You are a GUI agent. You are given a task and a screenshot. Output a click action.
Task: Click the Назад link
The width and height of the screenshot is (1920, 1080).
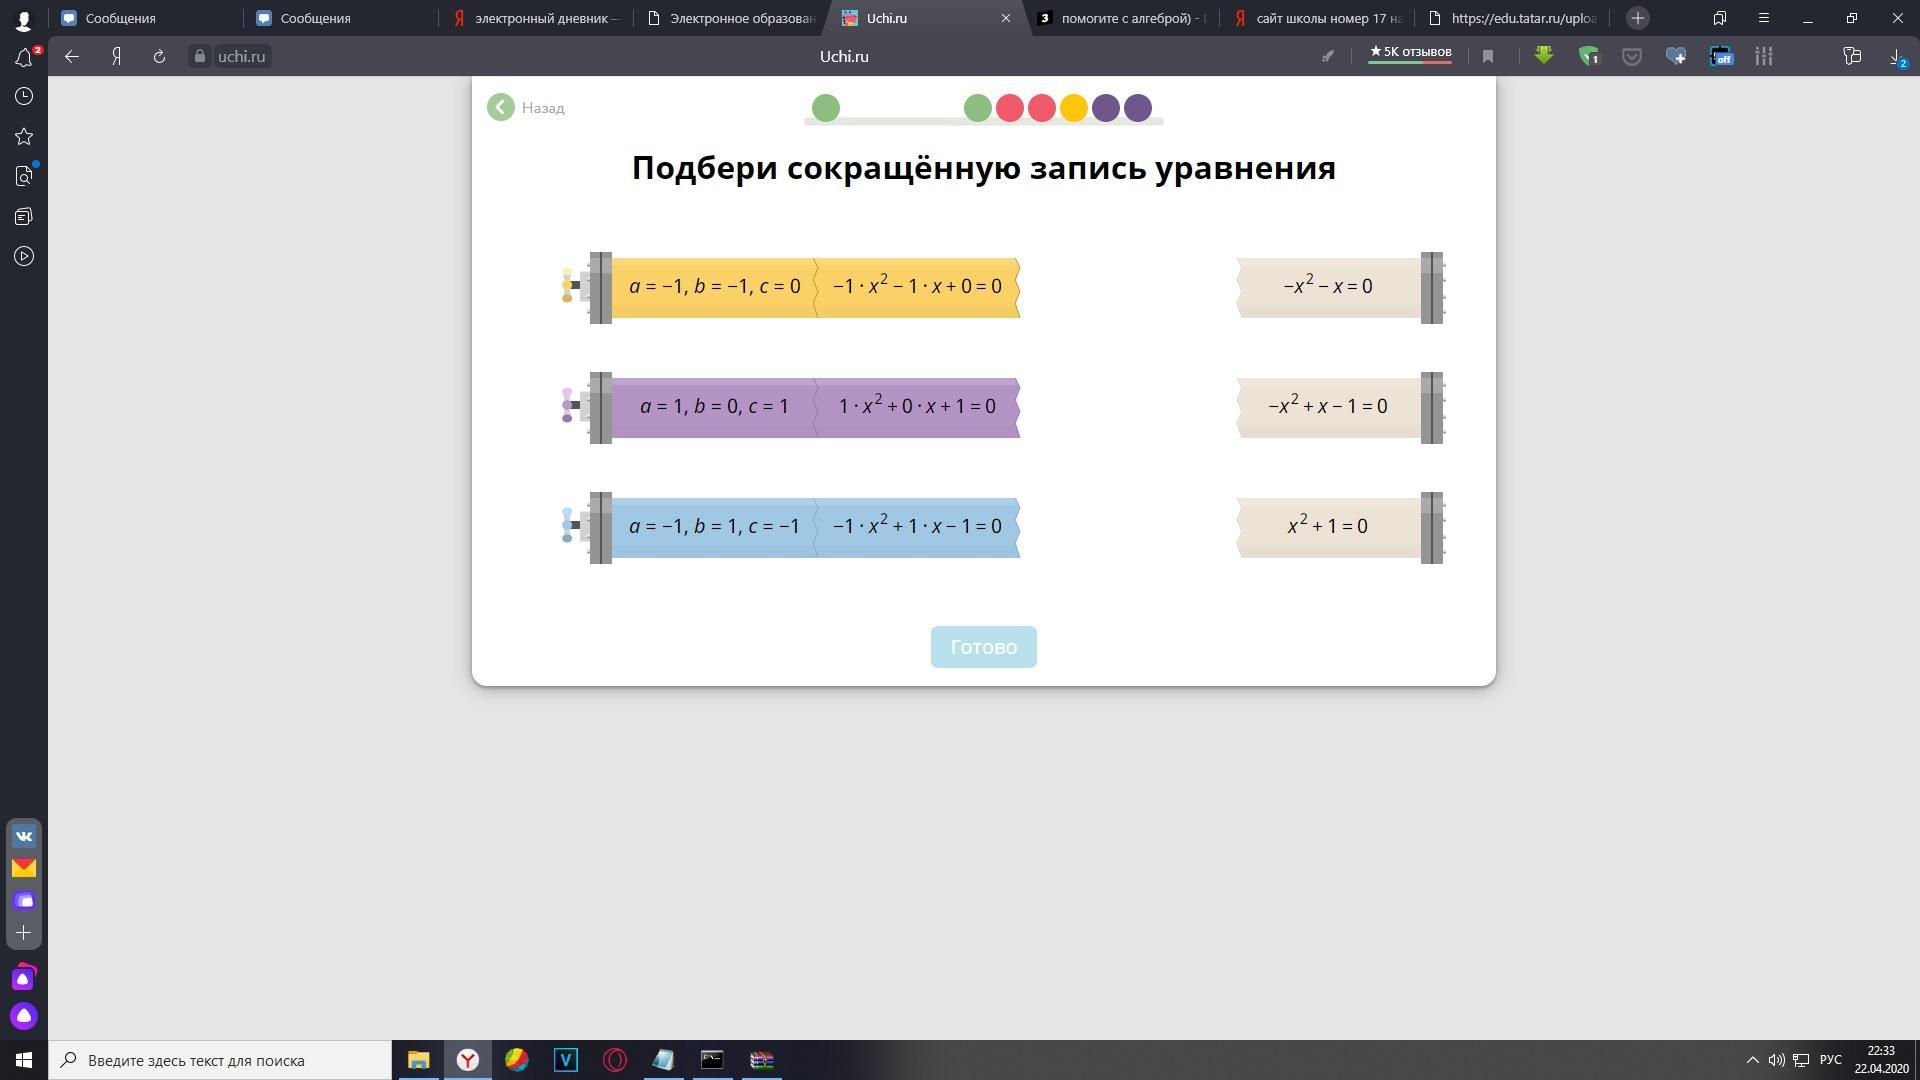[x=543, y=108]
